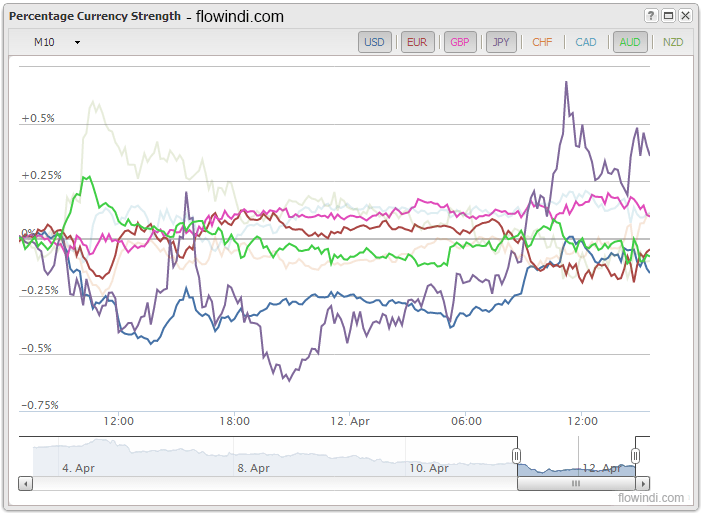This screenshot has width=703, height=515.
Task: Click the empty scrollbar track near 8. Apr
Action: [x=254, y=483]
